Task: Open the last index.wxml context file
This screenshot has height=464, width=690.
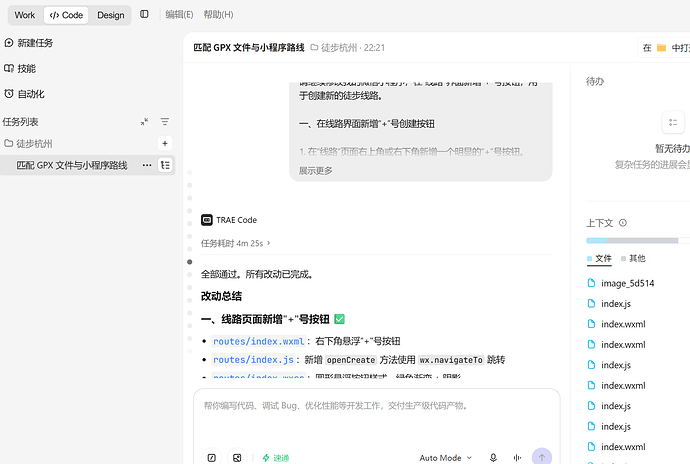Action: (617, 446)
